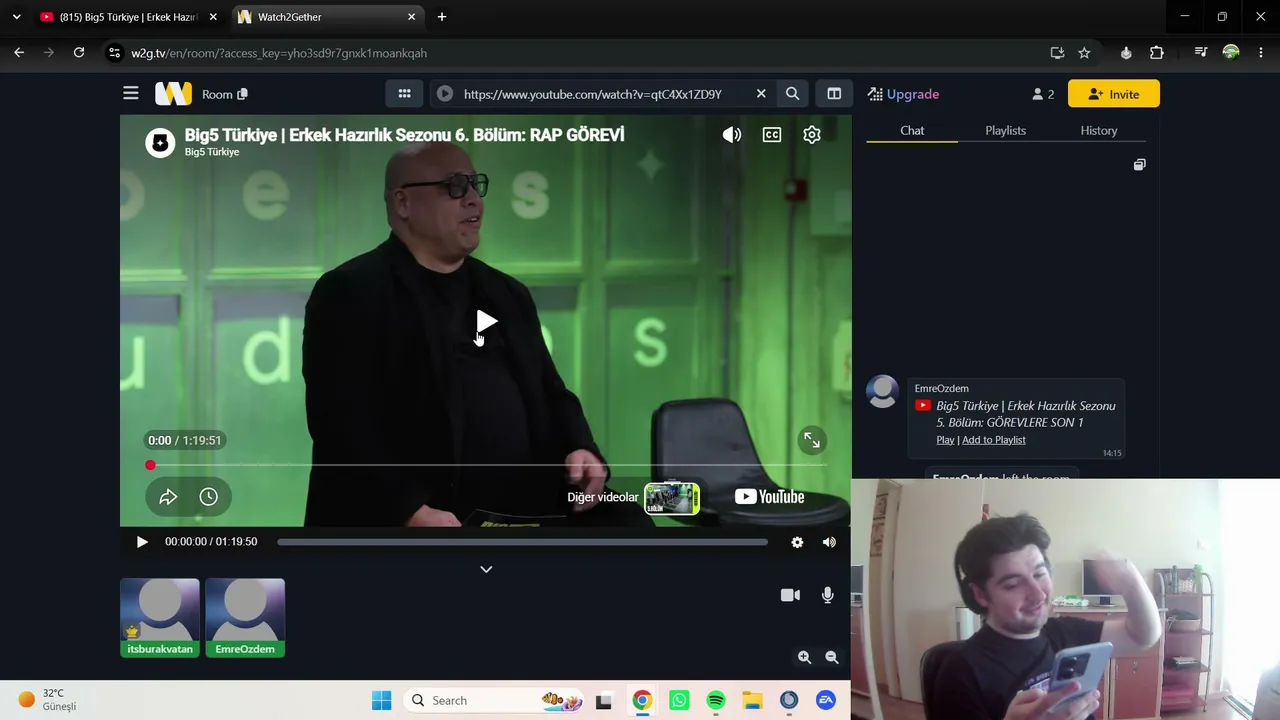1280x720 pixels.
Task: Open the apps grid selector
Action: coord(404,94)
